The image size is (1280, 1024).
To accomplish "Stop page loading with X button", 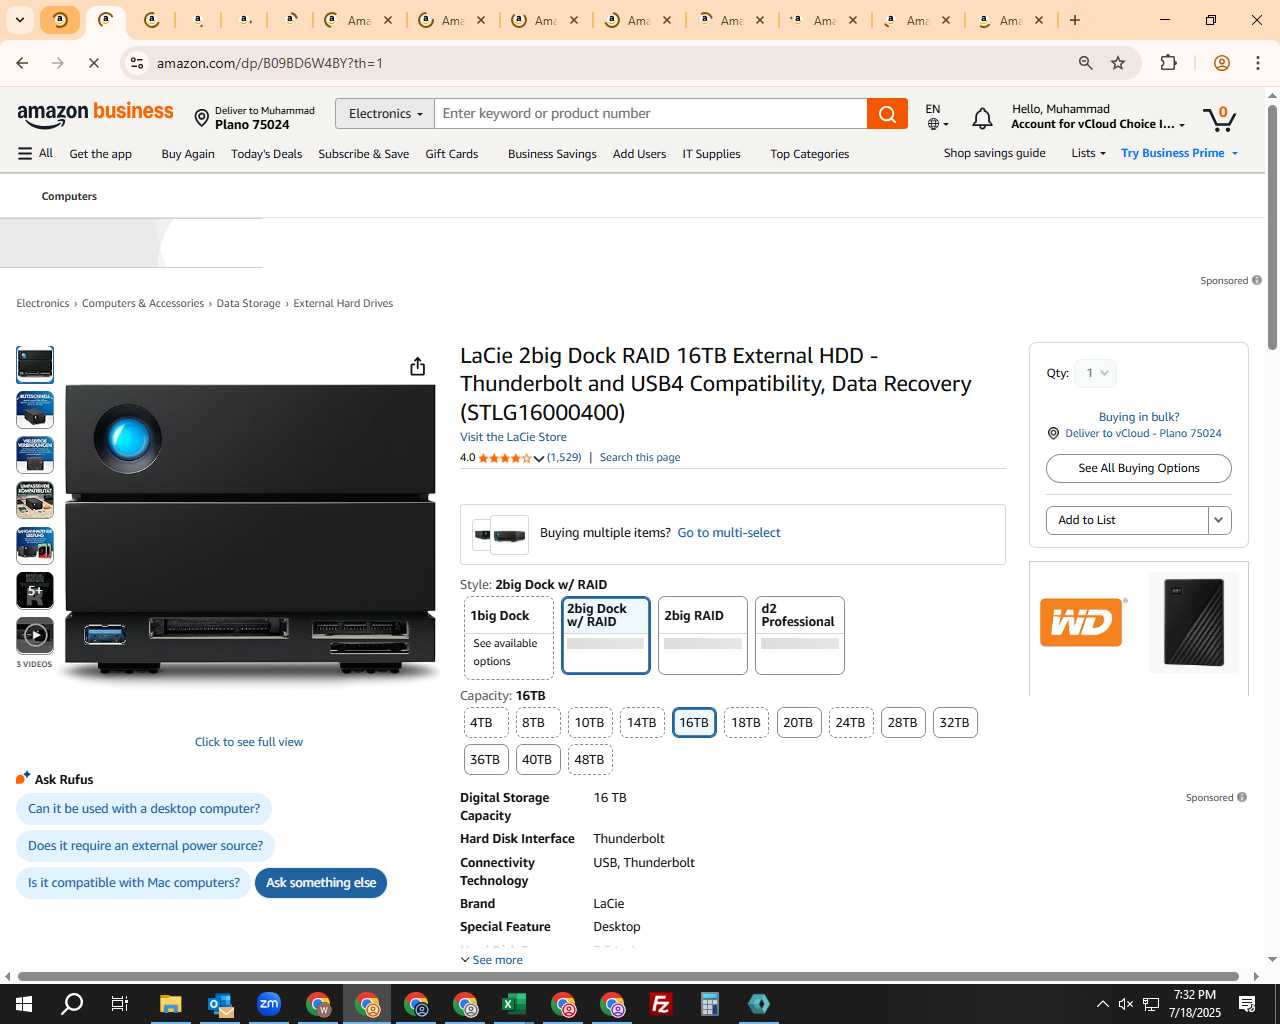I will tap(93, 63).
